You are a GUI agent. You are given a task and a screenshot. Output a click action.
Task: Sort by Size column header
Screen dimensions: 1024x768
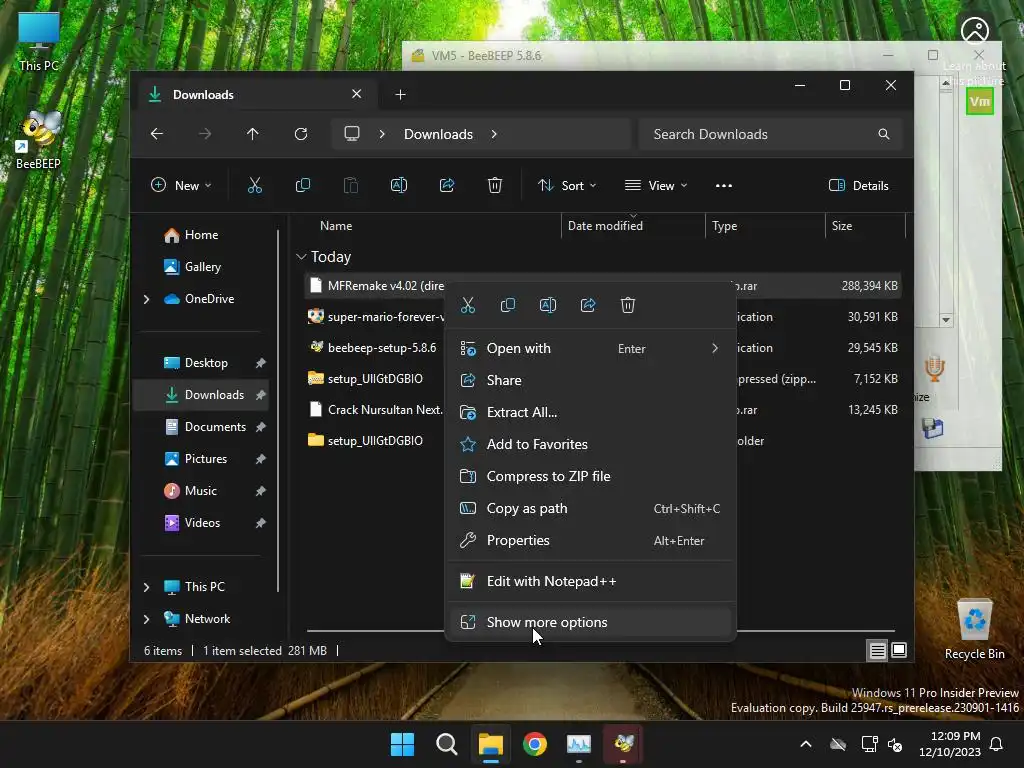(x=842, y=226)
